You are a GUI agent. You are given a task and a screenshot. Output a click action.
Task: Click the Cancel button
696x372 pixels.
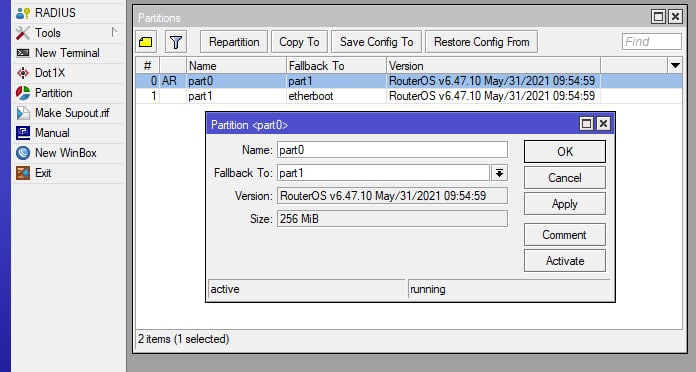point(565,178)
